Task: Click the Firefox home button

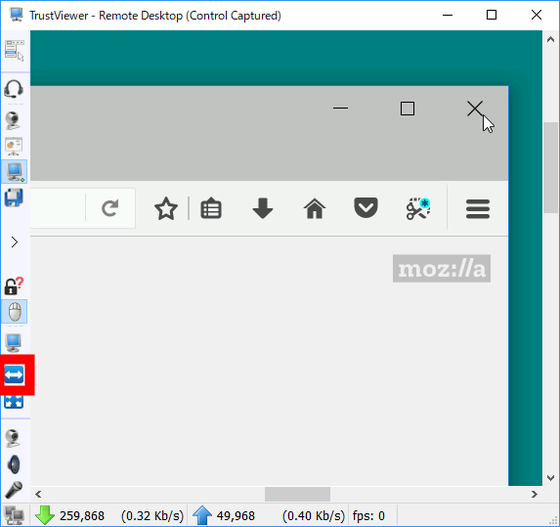Action: [314, 209]
